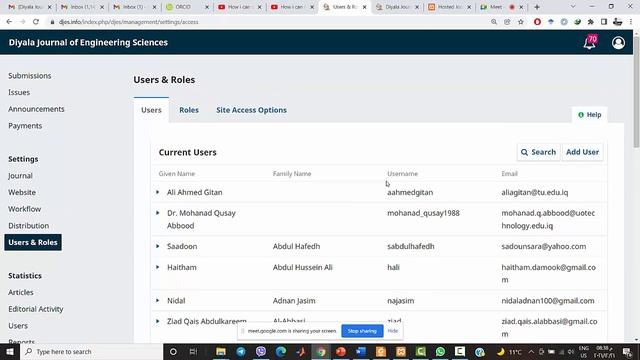Click the Windows Start button
This screenshot has width=640, height=360.
coord(9,351)
